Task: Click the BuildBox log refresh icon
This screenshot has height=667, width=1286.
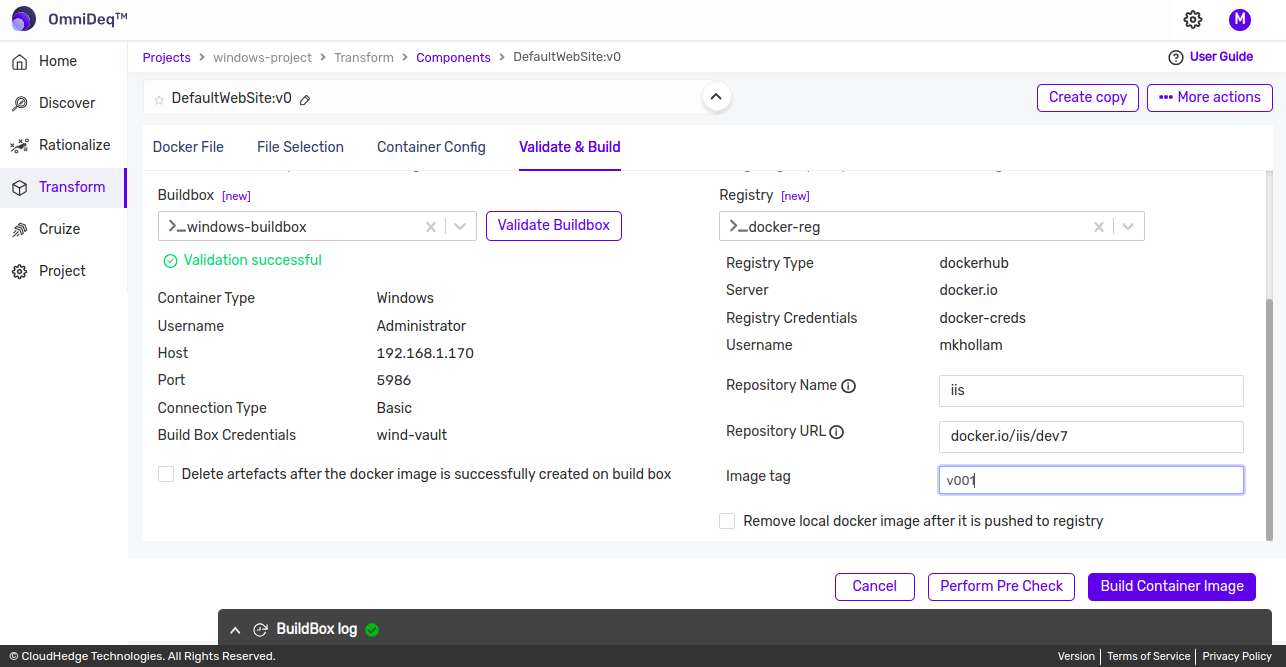Action: click(x=260, y=630)
